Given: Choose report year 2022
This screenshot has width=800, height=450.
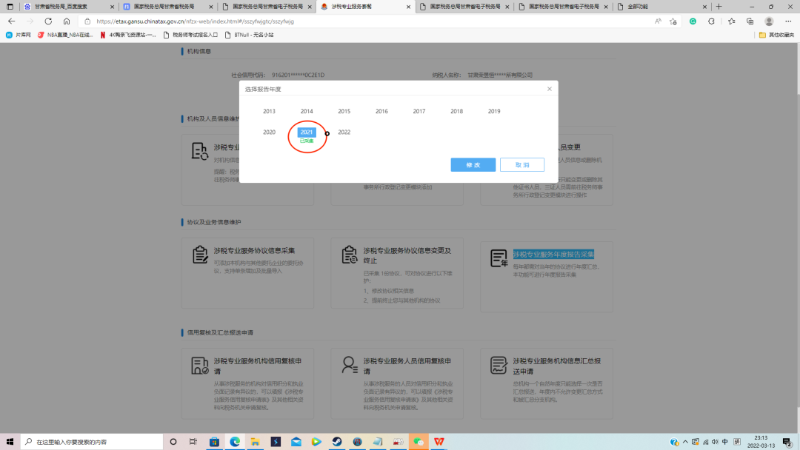Looking at the screenshot, I should 344,132.
